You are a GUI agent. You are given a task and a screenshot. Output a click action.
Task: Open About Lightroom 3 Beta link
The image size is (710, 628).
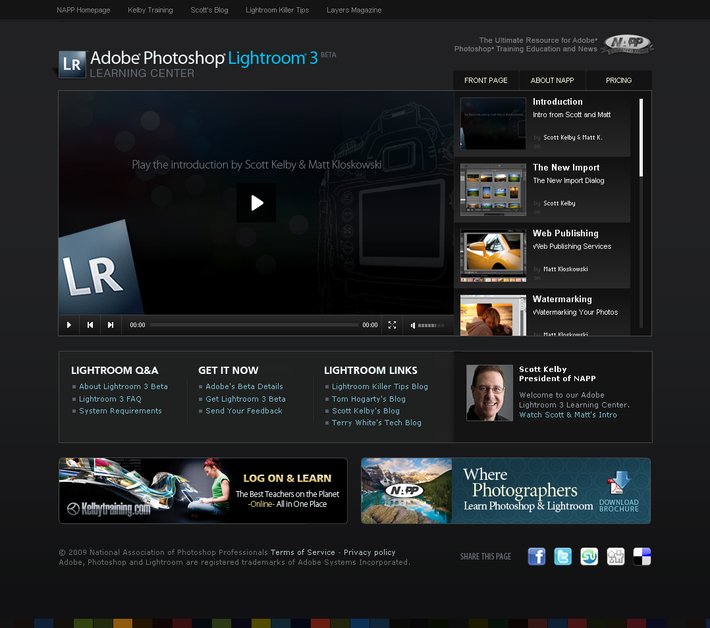click(123, 386)
